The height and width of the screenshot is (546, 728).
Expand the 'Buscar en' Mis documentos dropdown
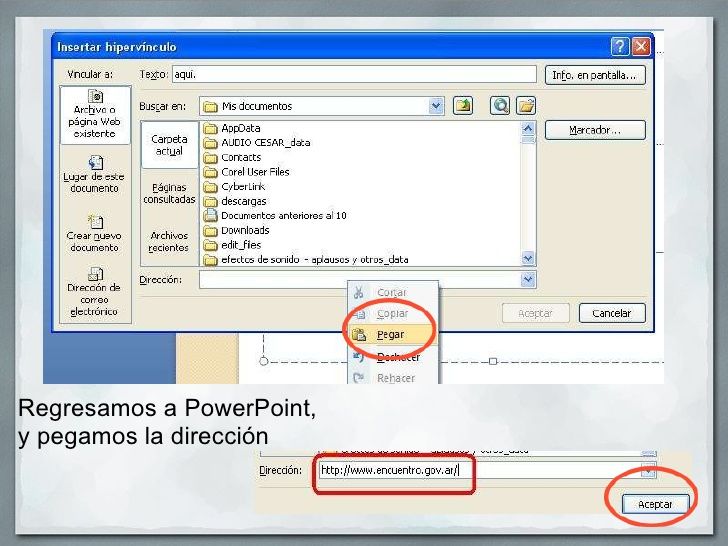(x=436, y=106)
